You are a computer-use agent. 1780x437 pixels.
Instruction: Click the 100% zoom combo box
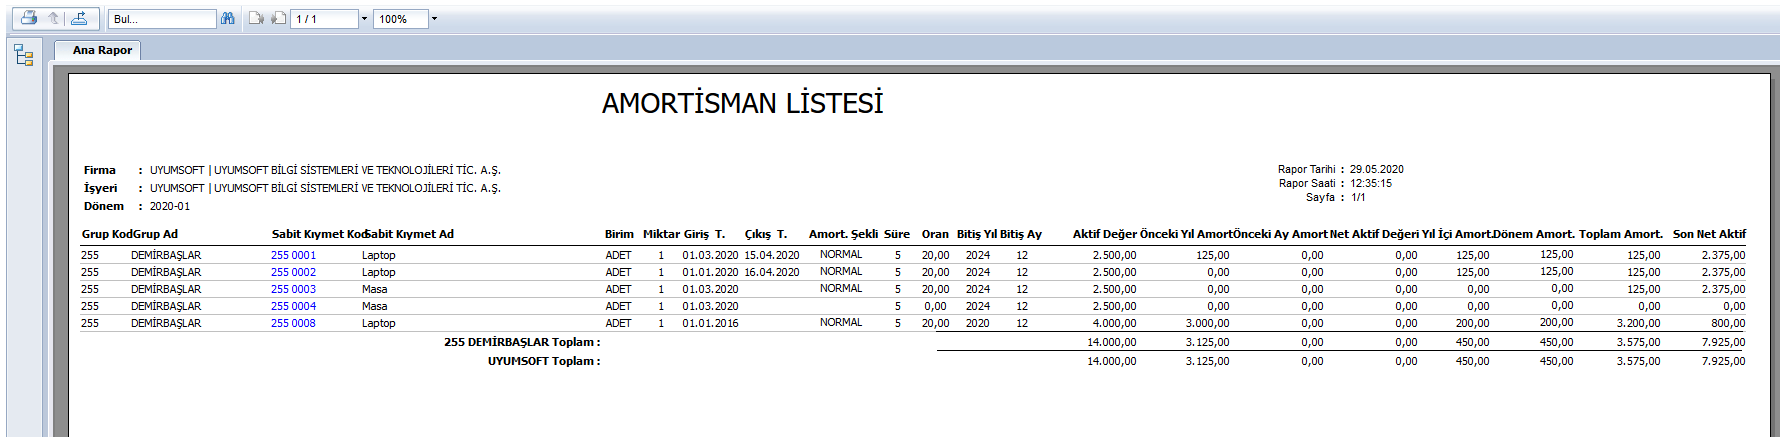click(400, 19)
